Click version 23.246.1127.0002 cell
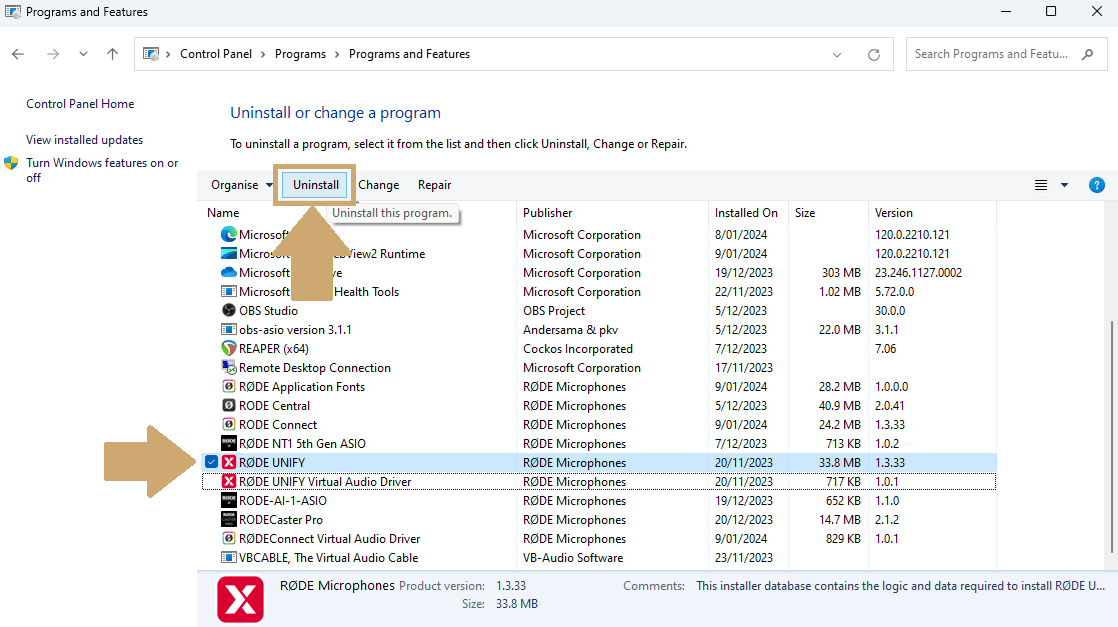1118x627 pixels. click(x=918, y=272)
